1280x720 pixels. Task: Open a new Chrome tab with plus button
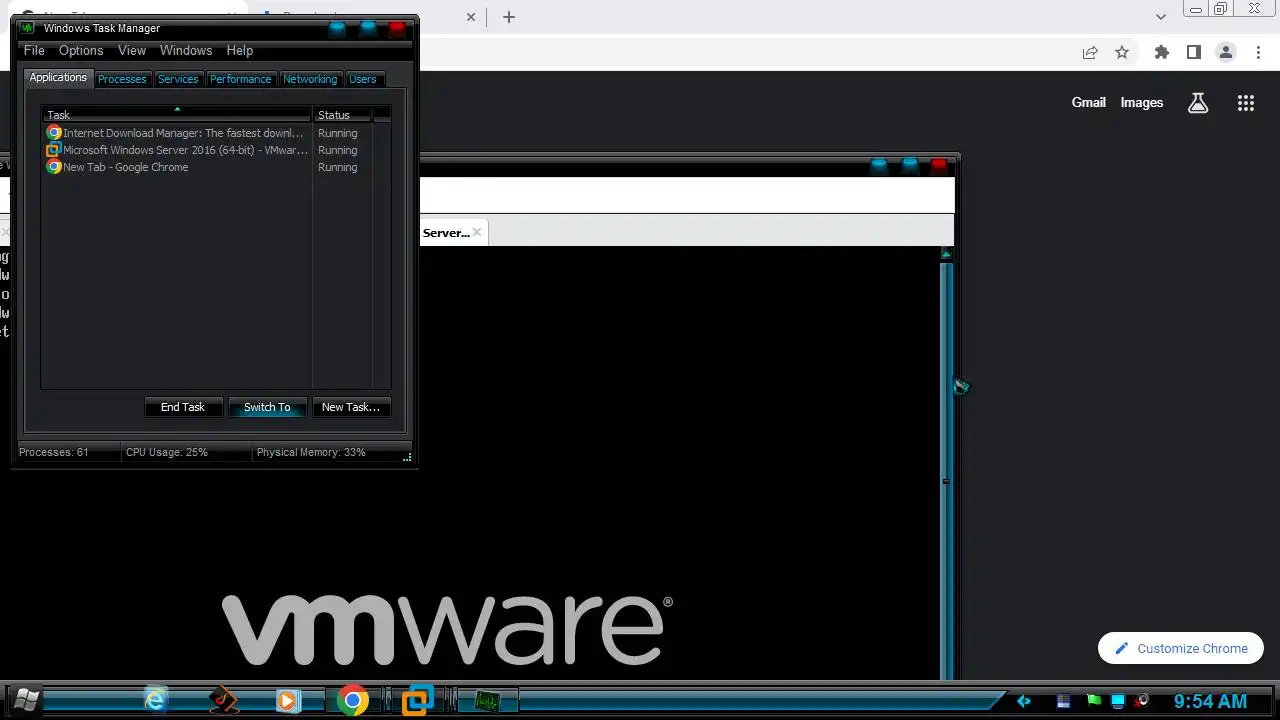point(509,16)
